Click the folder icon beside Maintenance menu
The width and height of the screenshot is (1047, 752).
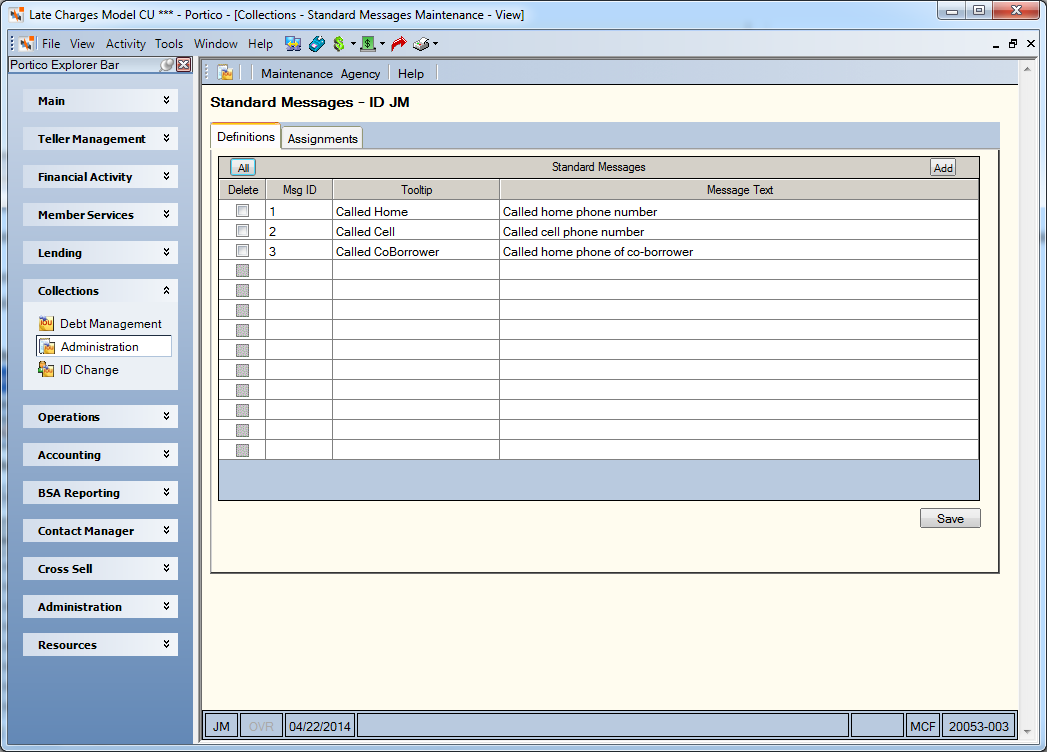click(226, 73)
